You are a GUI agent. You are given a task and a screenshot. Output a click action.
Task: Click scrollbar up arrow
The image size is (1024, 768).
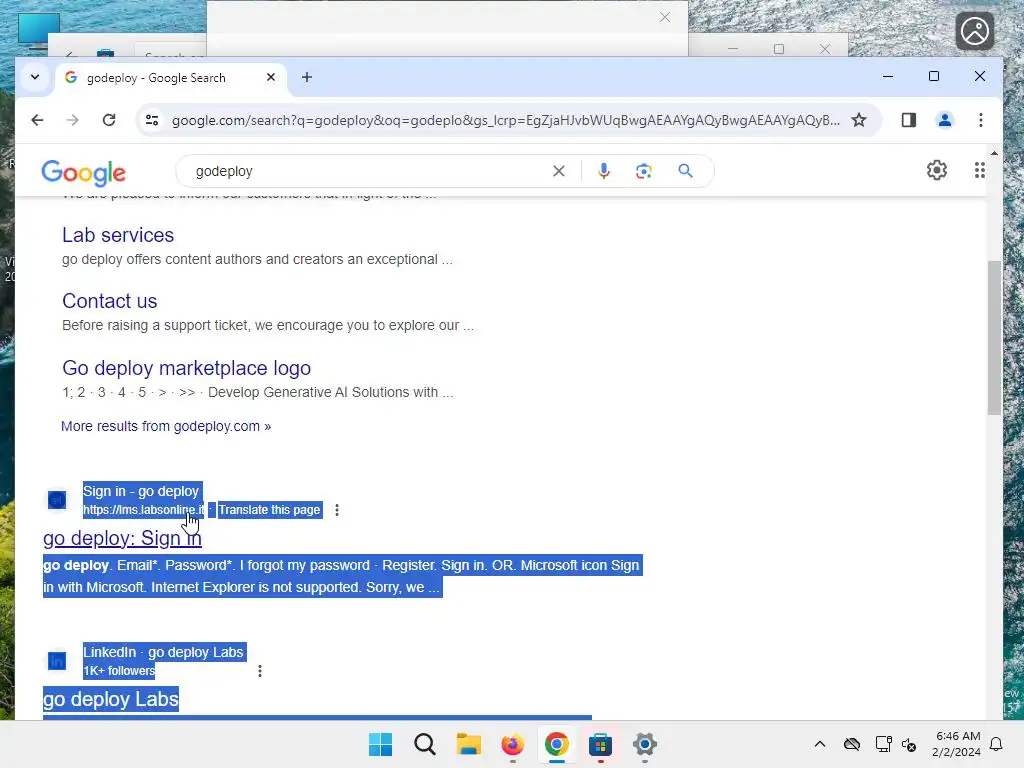[994, 153]
